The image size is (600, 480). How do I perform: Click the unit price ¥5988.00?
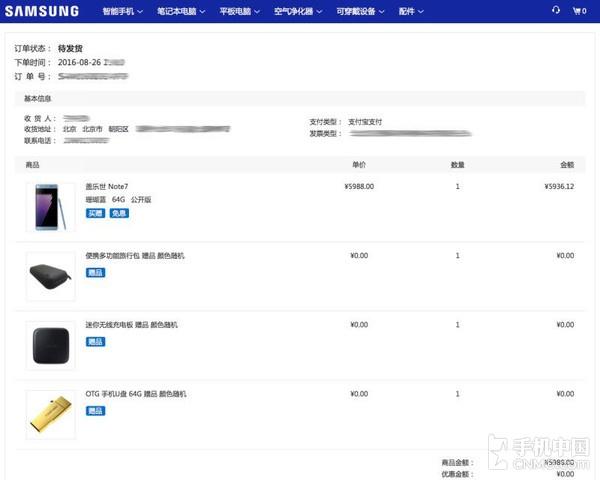click(359, 186)
